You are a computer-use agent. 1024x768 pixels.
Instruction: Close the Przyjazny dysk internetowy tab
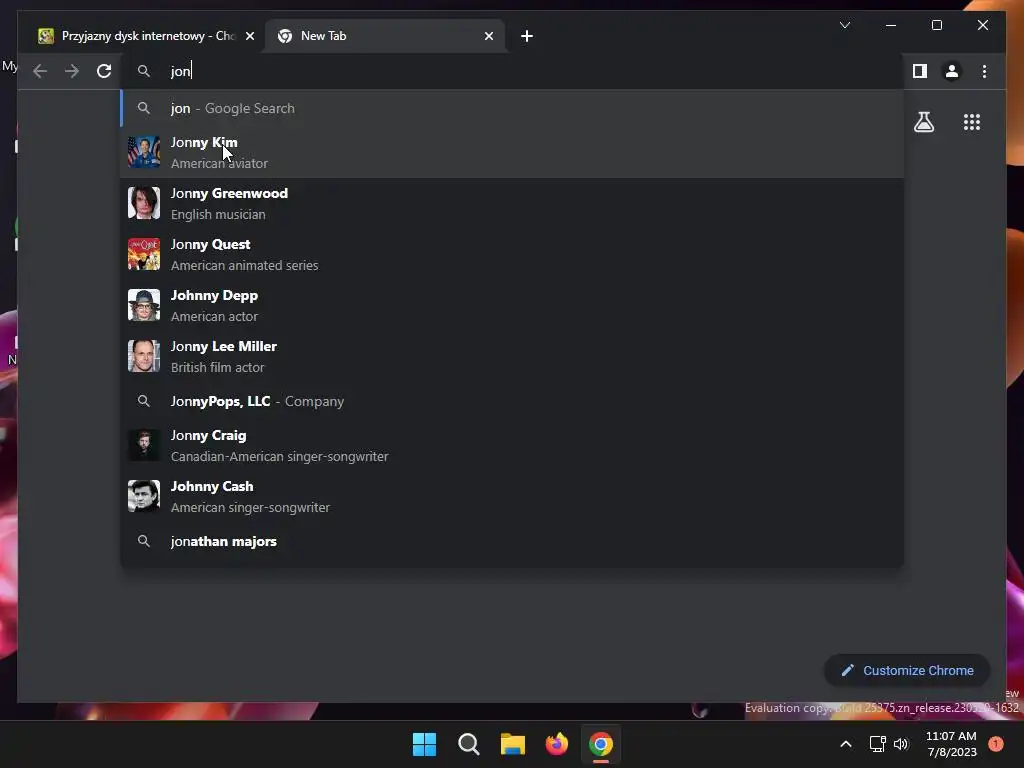(249, 36)
